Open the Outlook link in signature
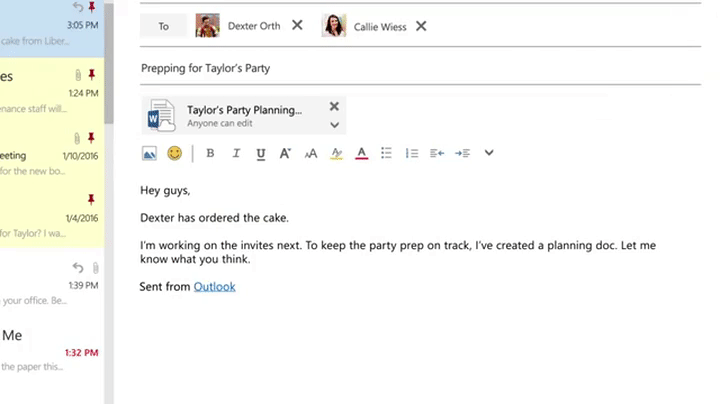The width and height of the screenshot is (720, 404). tap(214, 287)
